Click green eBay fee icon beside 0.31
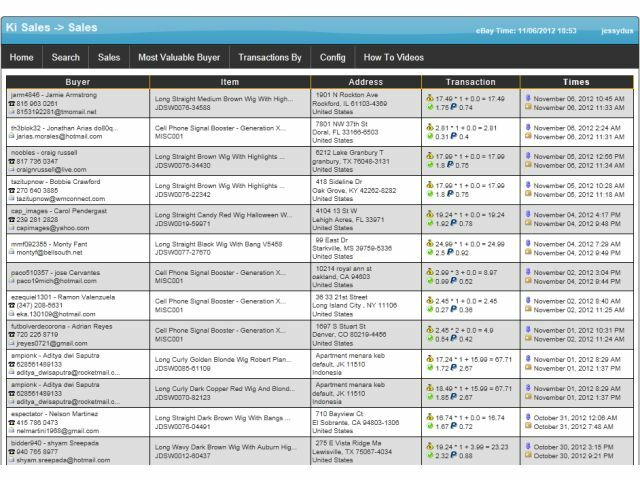 coord(430,136)
